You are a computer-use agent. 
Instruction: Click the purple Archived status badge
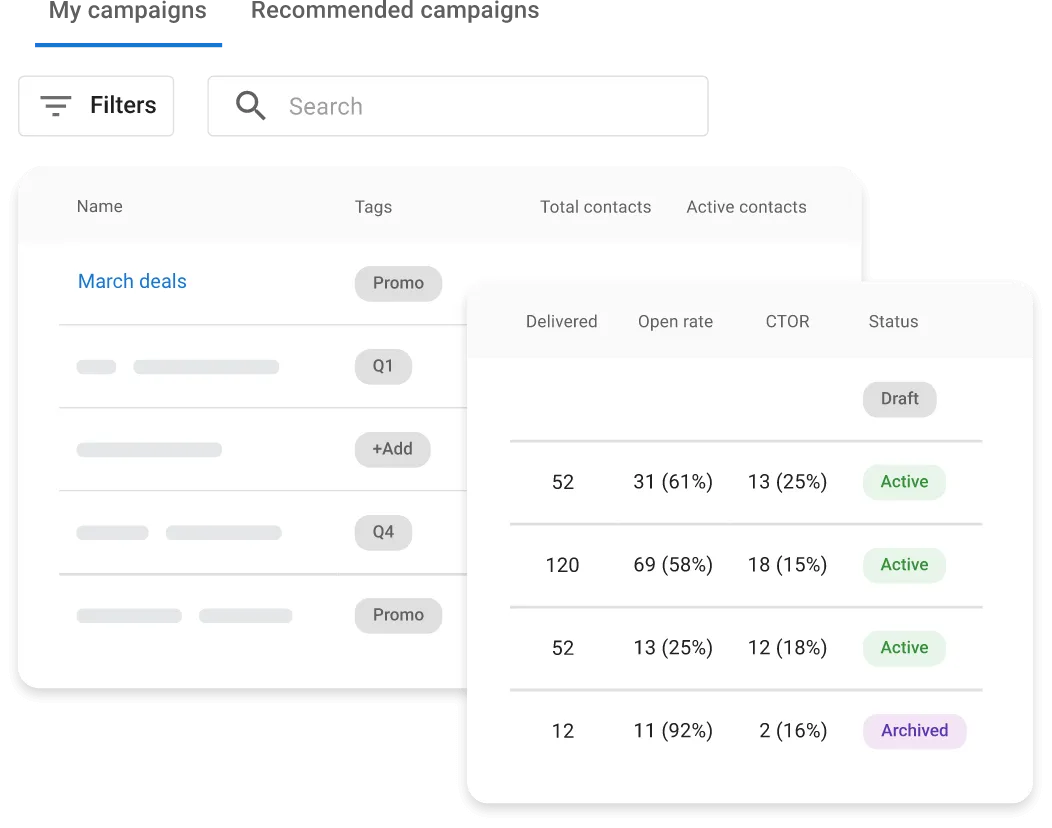[914, 731]
